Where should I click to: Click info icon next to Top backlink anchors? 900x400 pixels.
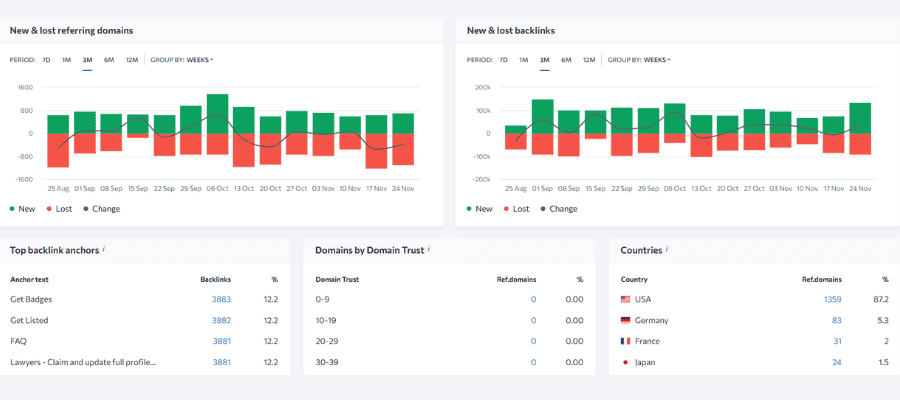coord(104,248)
